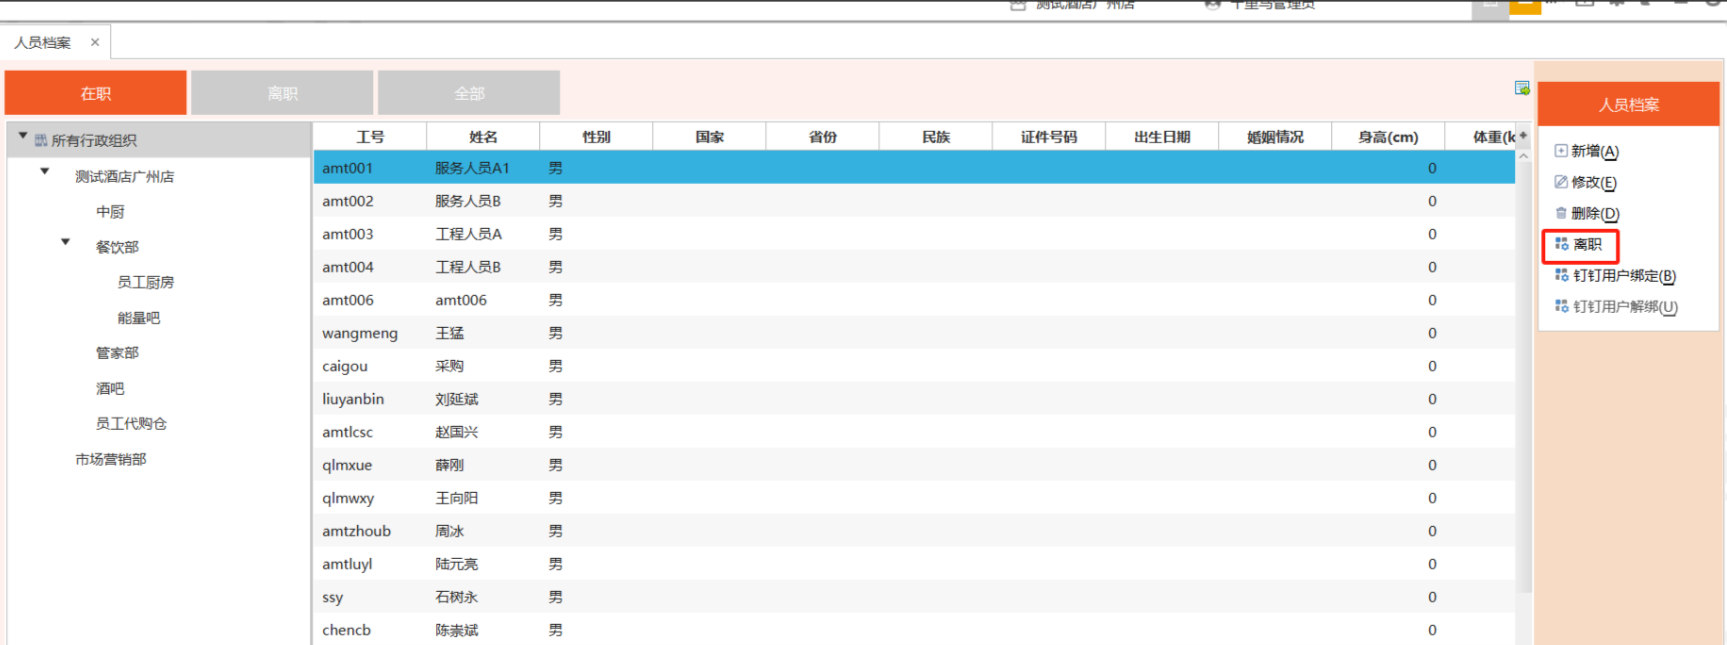Click the 姓名 column header
Image resolution: width=1727 pixels, height=645 pixels.
tap(483, 137)
